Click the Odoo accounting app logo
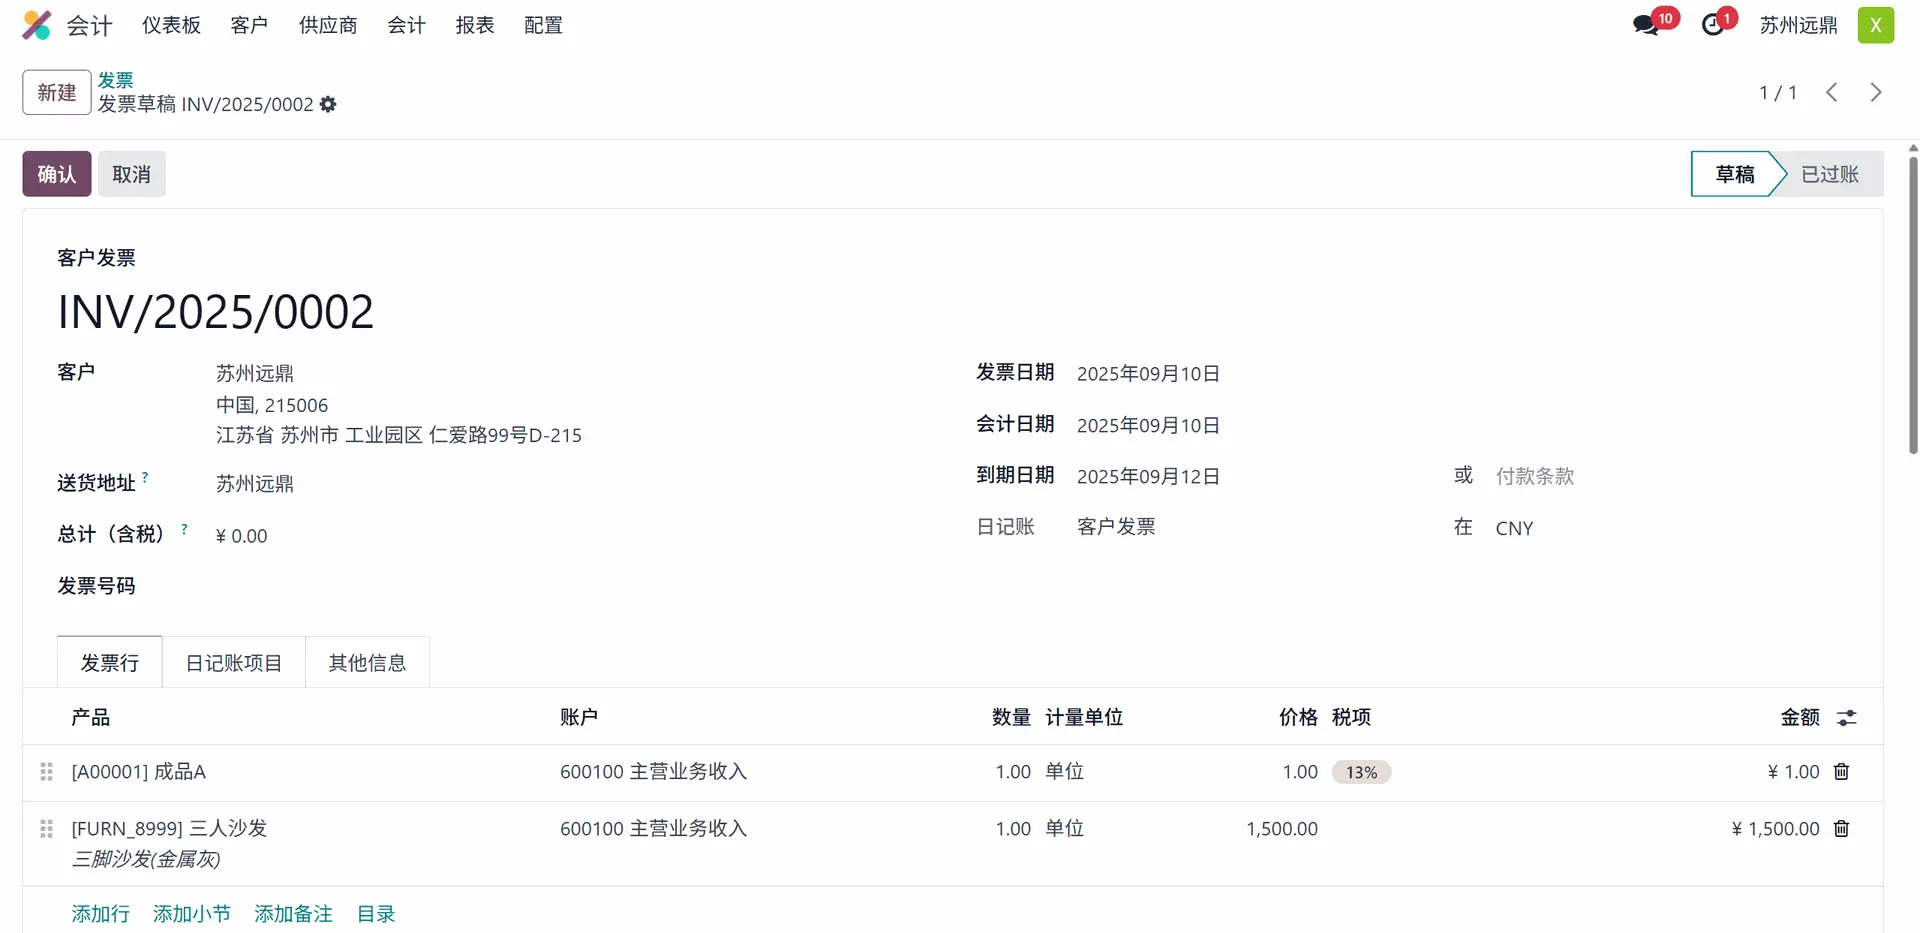This screenshot has width=1920, height=933. click(x=37, y=25)
